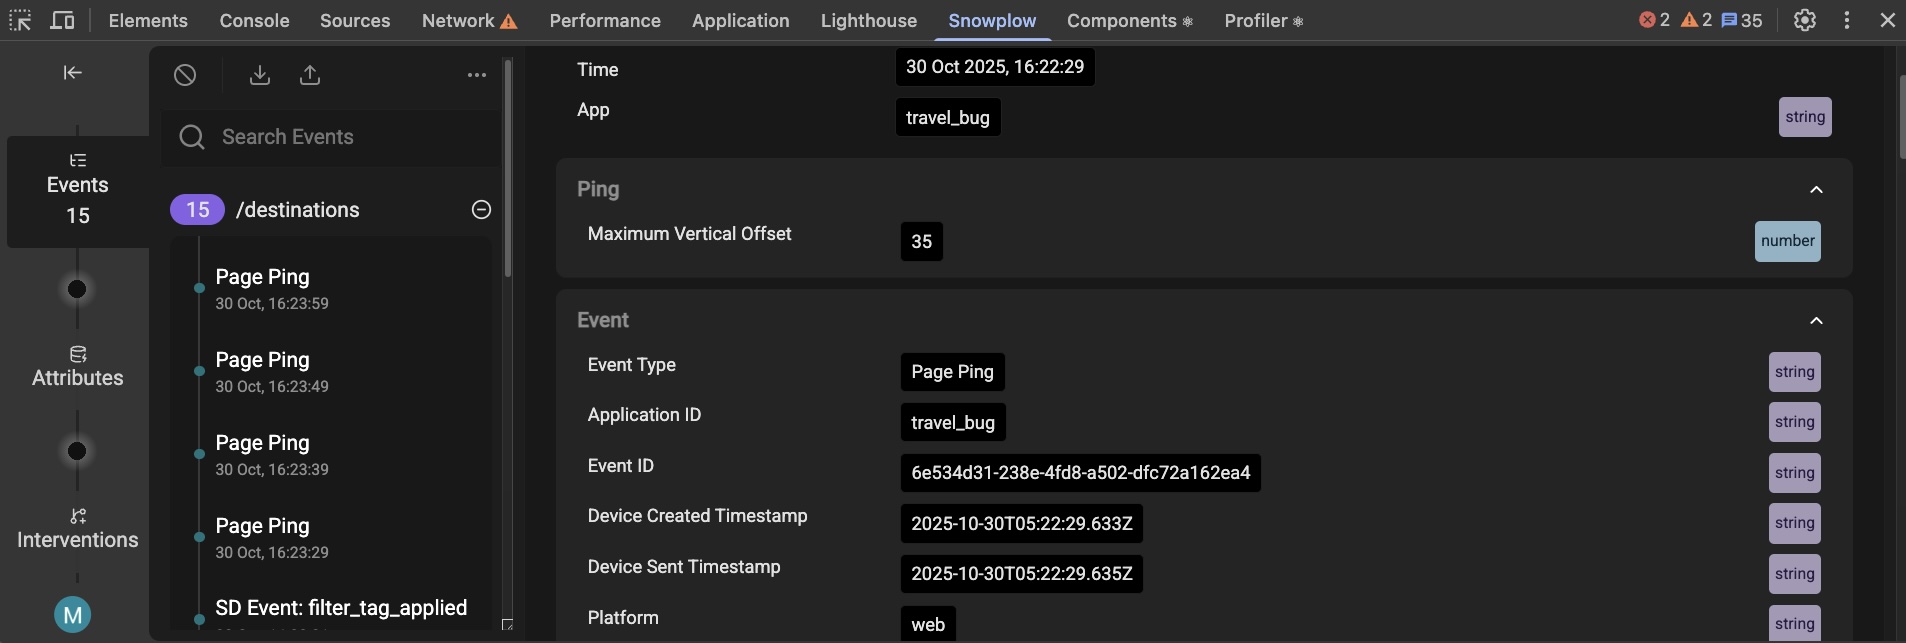Image resolution: width=1906 pixels, height=643 pixels.
Task: Click the user avatar M icon
Action: point(72,615)
